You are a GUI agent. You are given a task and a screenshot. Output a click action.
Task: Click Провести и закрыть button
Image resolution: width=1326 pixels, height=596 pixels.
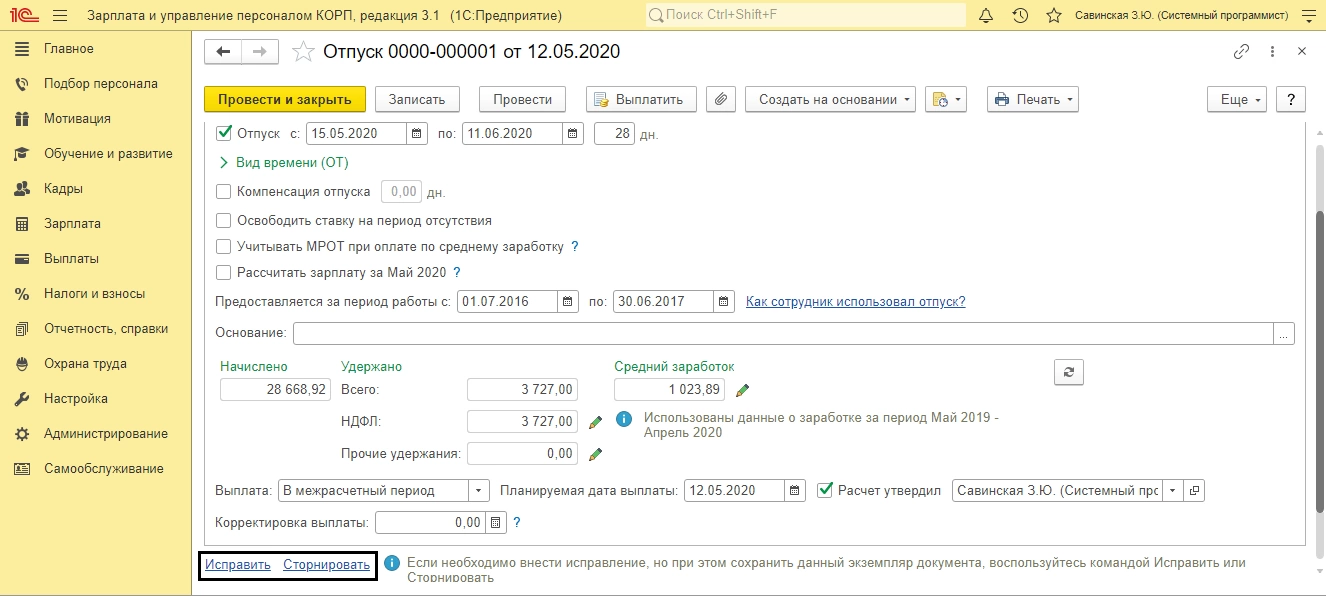click(x=285, y=99)
